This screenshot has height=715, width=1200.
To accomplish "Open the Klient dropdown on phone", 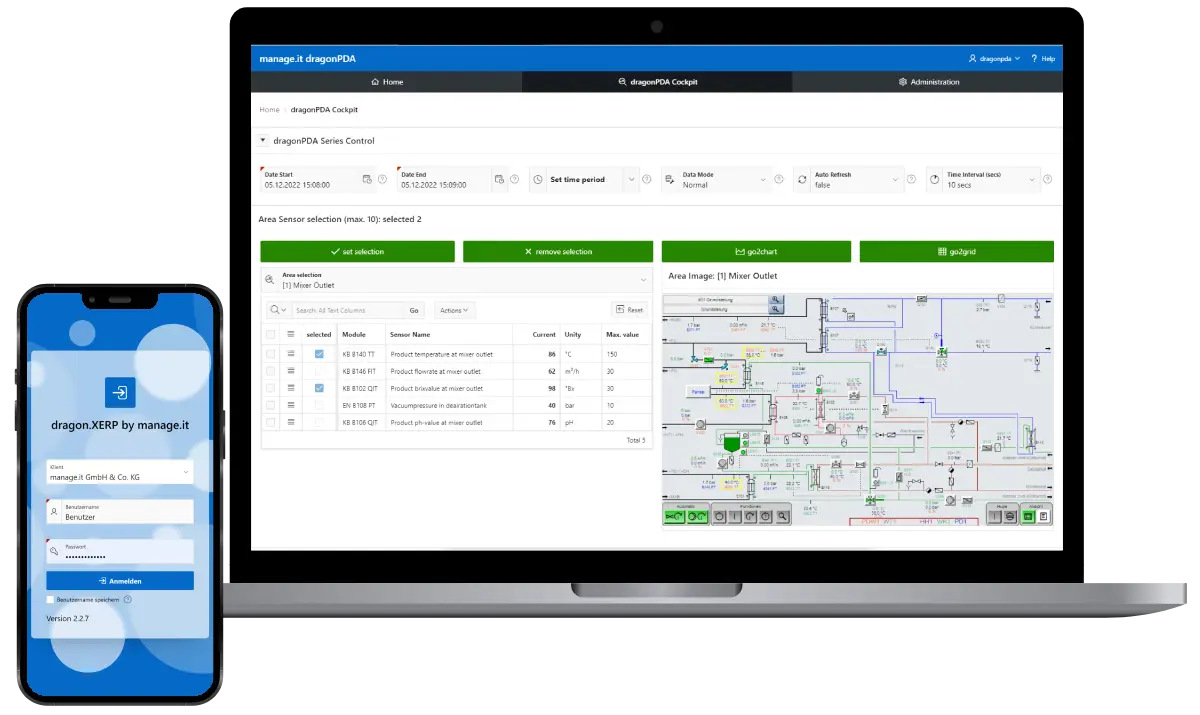I will [120, 472].
